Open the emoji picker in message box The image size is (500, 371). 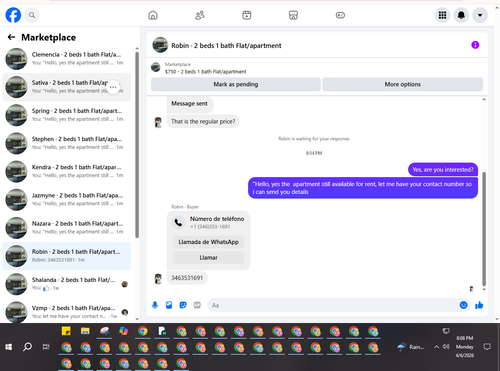(463, 305)
